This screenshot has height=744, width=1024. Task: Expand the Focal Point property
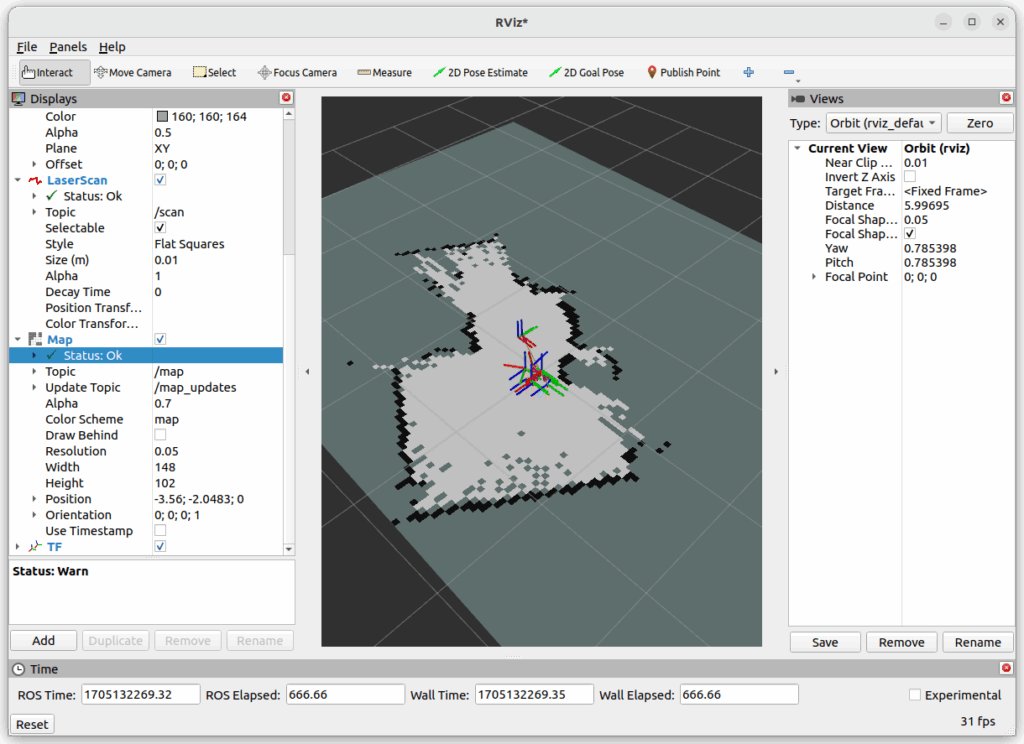click(x=814, y=277)
